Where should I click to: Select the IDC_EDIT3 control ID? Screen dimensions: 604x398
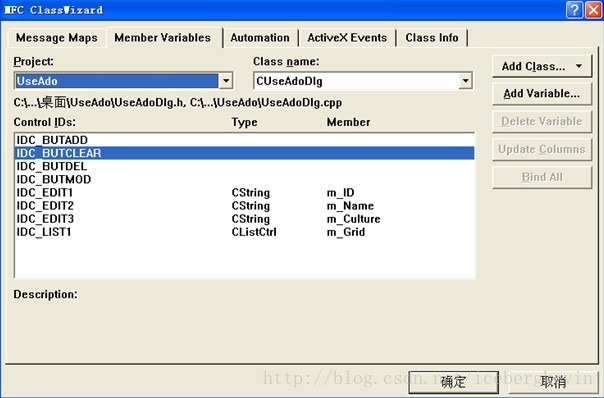45,218
